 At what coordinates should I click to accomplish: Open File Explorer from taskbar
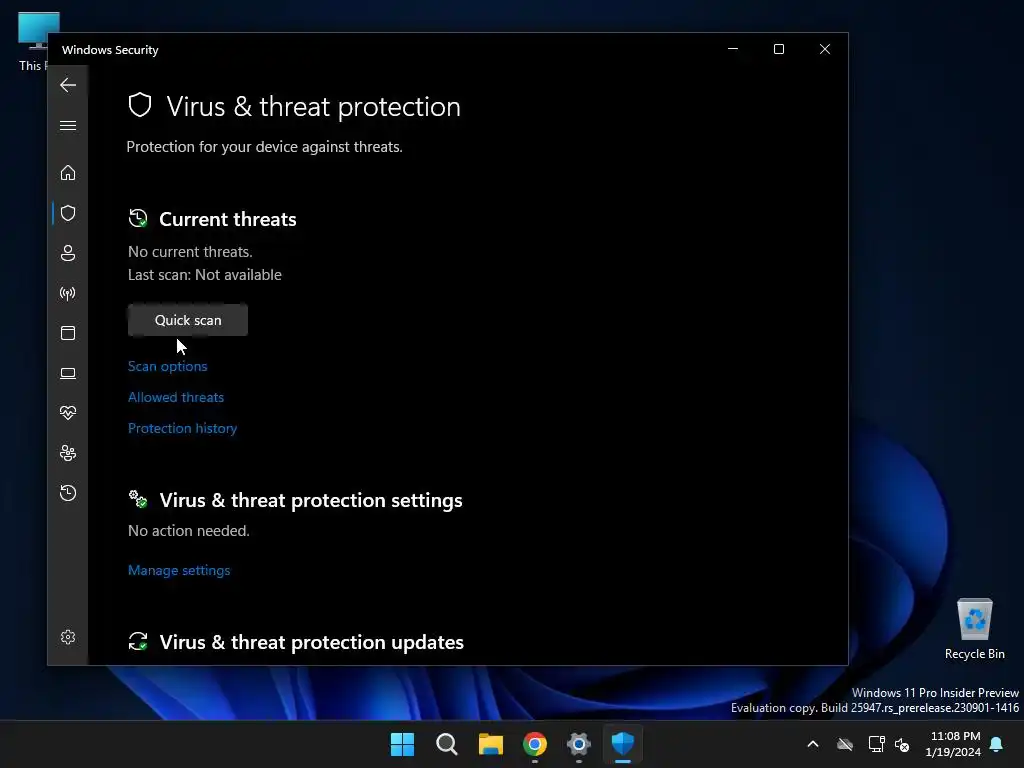click(490, 744)
